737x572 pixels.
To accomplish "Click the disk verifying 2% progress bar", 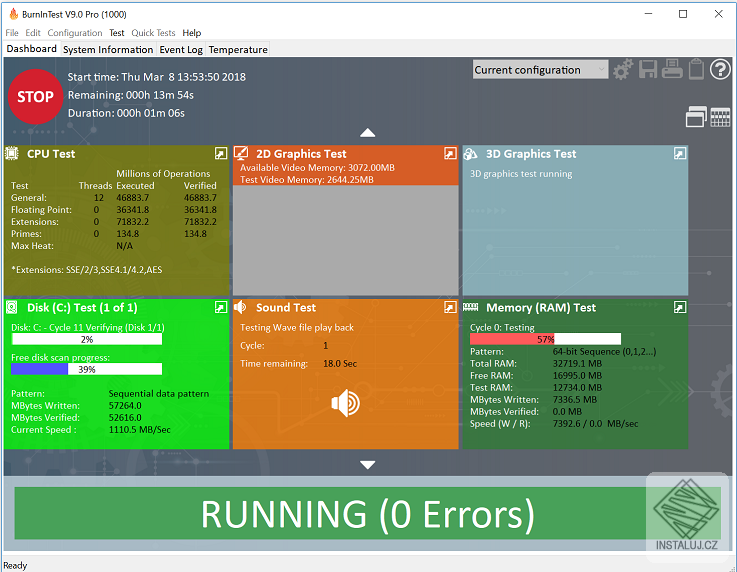I will click(x=86, y=339).
